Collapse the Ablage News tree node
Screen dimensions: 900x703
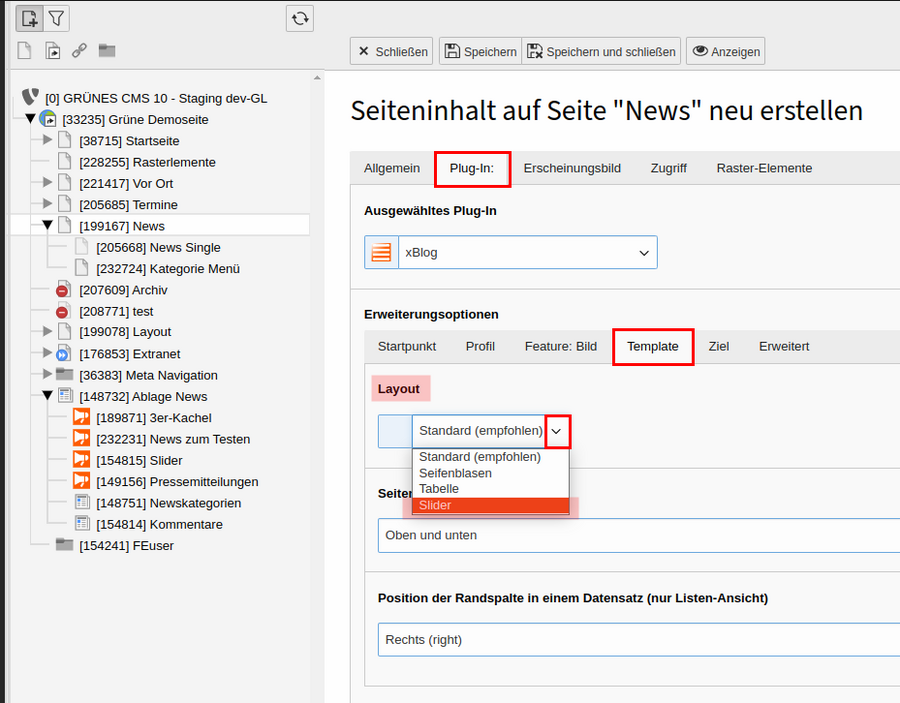pyautogui.click(x=48, y=395)
